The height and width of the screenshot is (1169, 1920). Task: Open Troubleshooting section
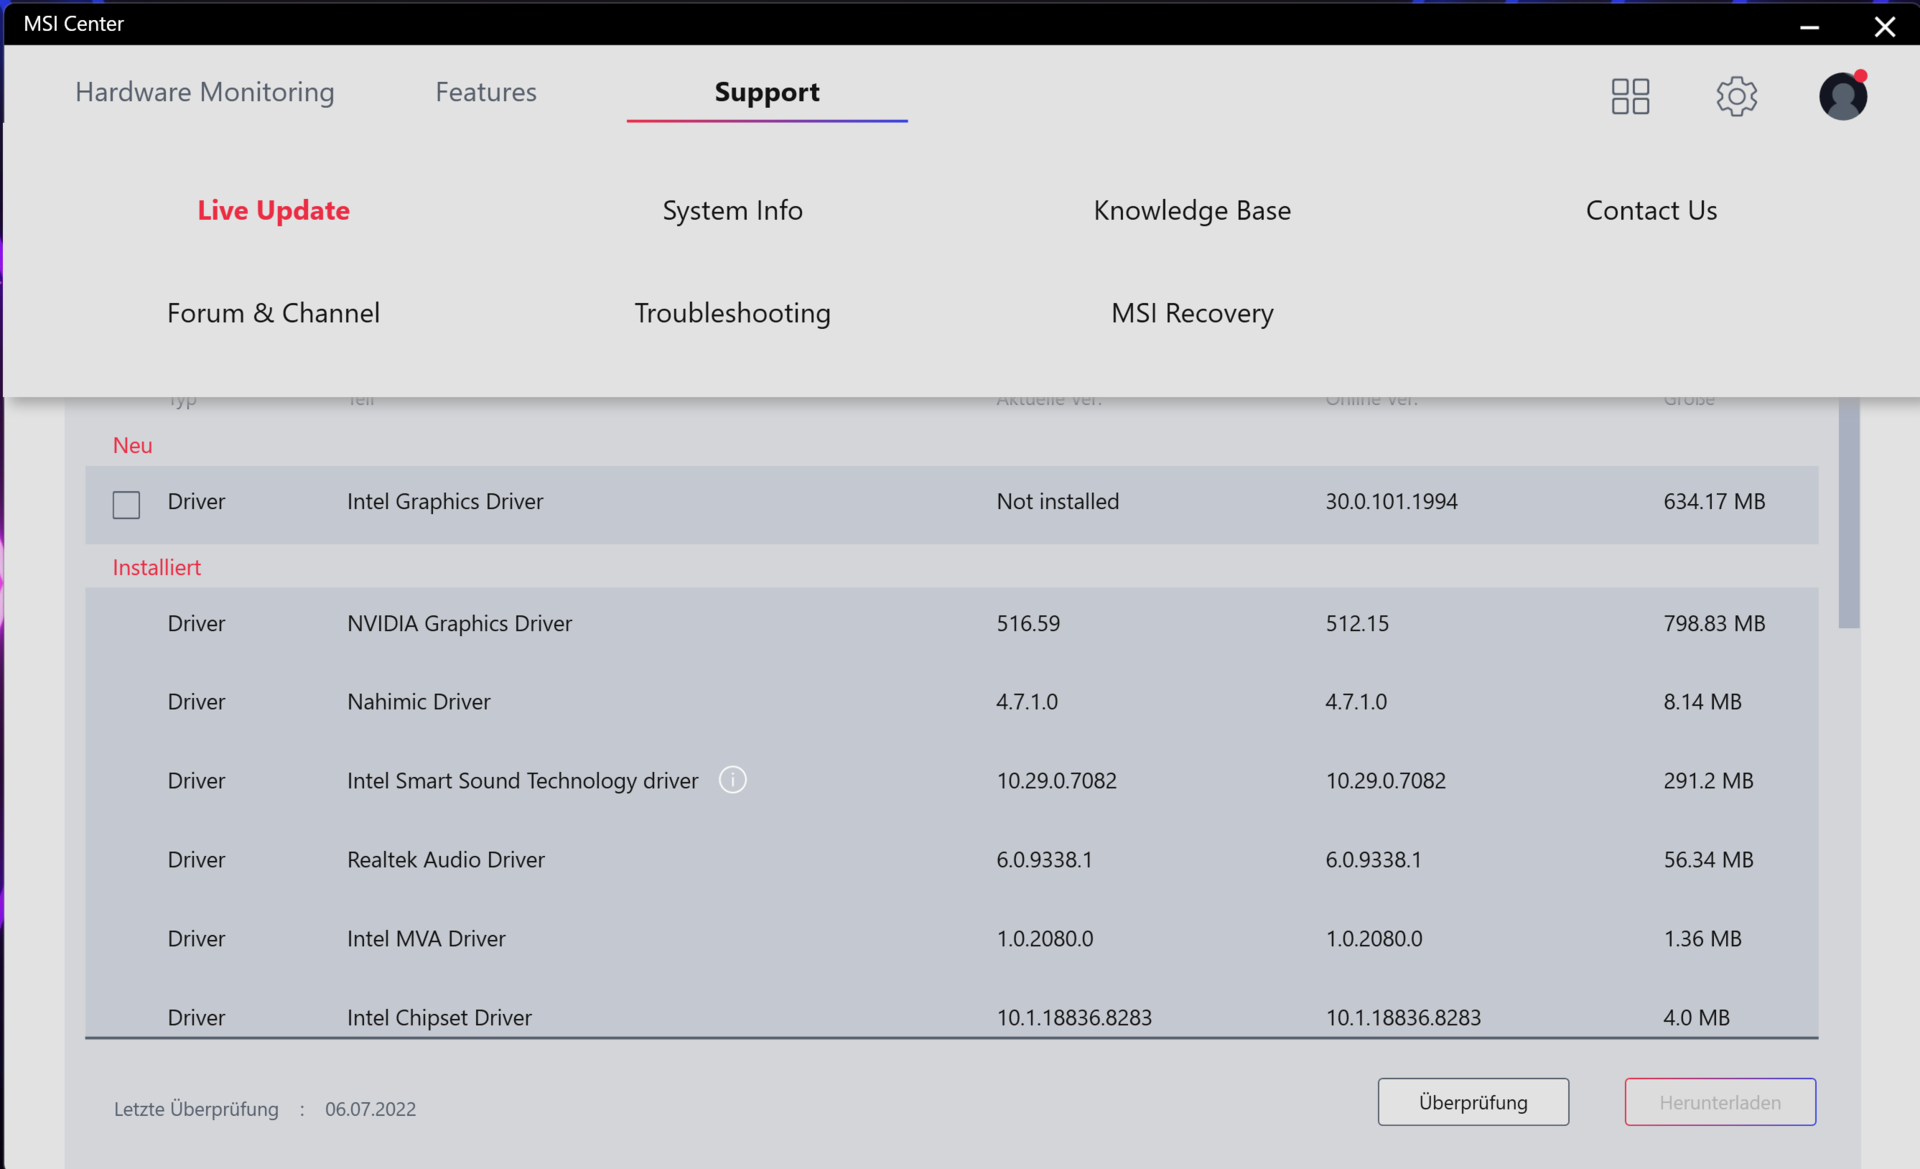point(732,313)
